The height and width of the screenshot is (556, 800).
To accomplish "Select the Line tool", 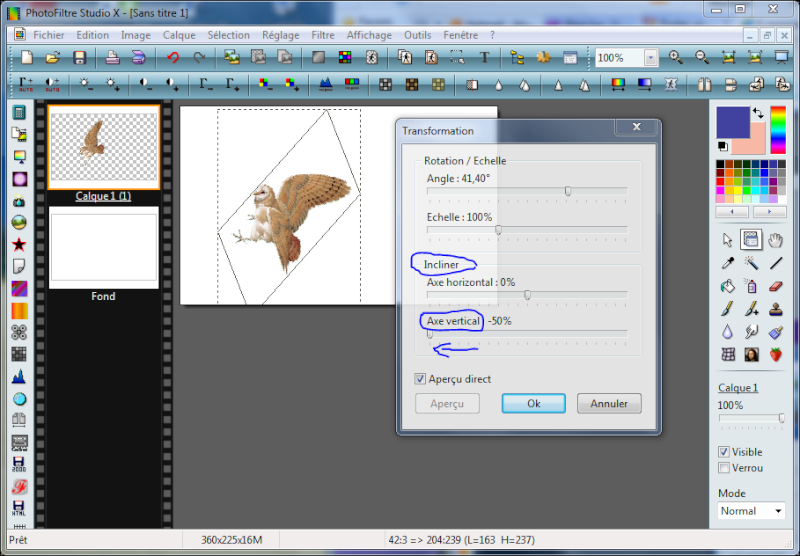I will pyautogui.click(x=776, y=263).
